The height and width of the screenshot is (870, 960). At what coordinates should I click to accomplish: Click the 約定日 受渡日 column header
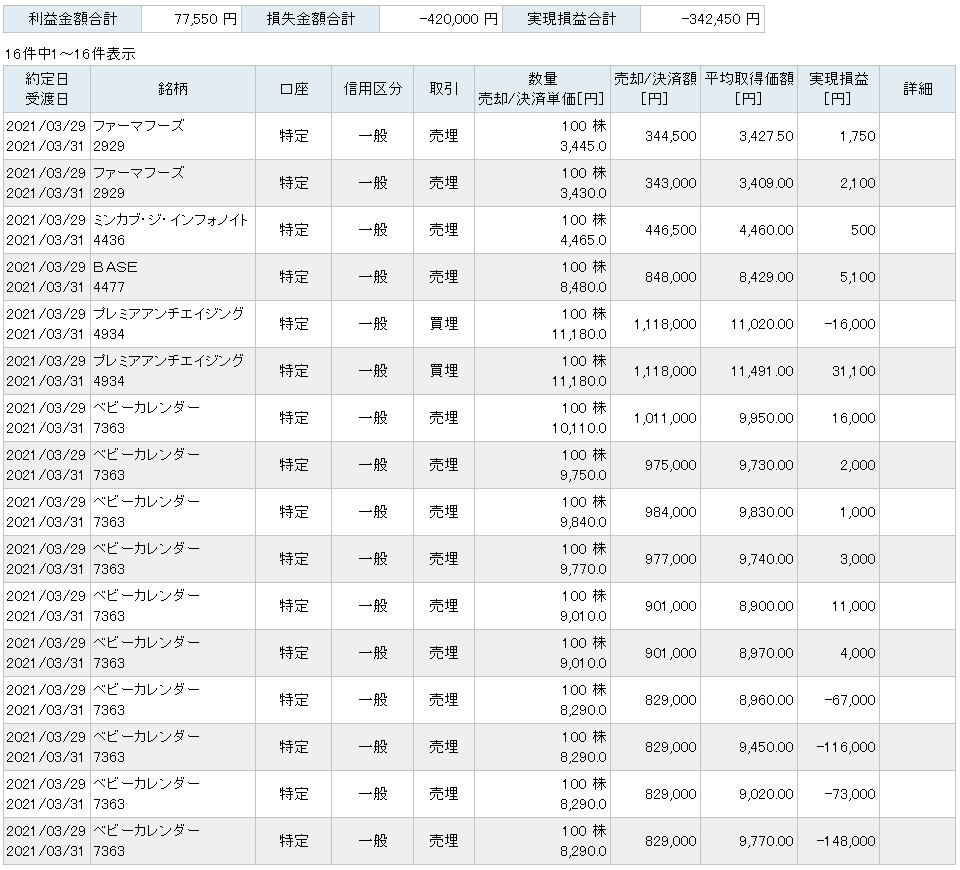tap(47, 89)
